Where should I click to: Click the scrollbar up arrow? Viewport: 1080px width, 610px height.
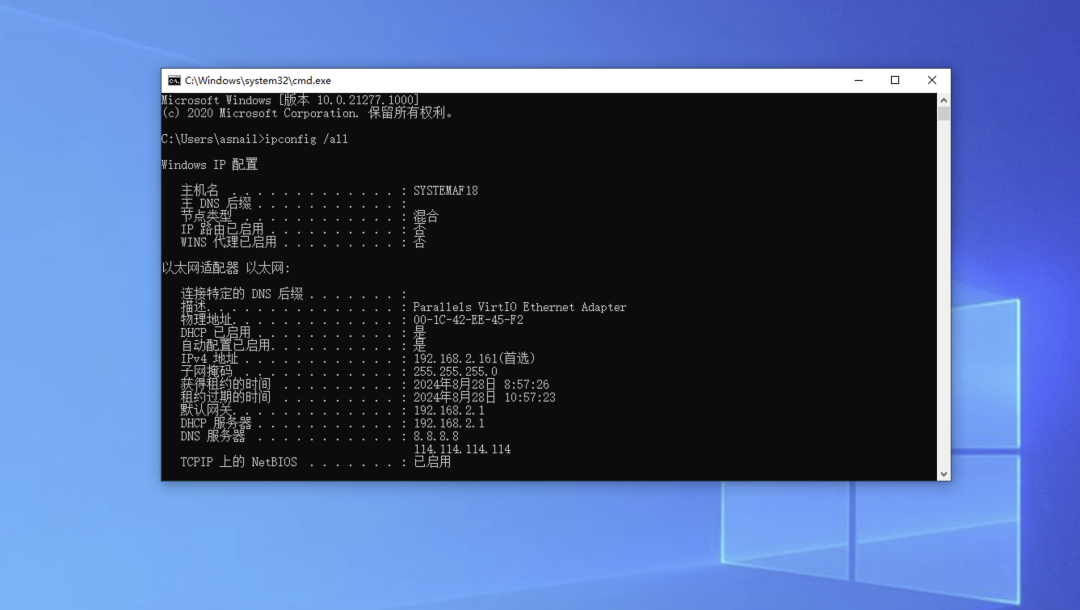[944, 100]
